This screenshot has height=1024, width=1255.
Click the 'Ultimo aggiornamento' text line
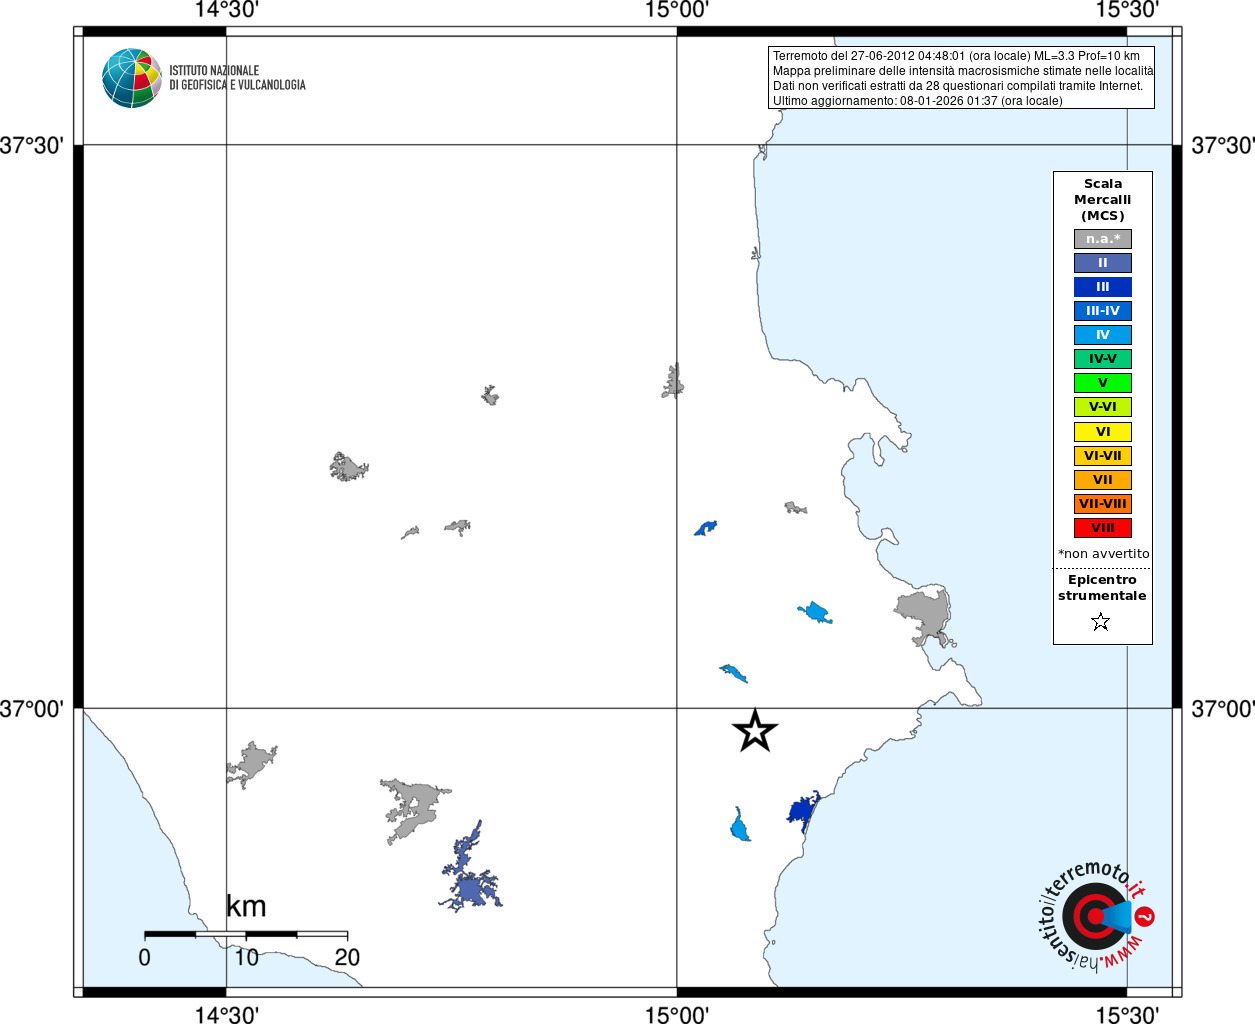click(917, 101)
